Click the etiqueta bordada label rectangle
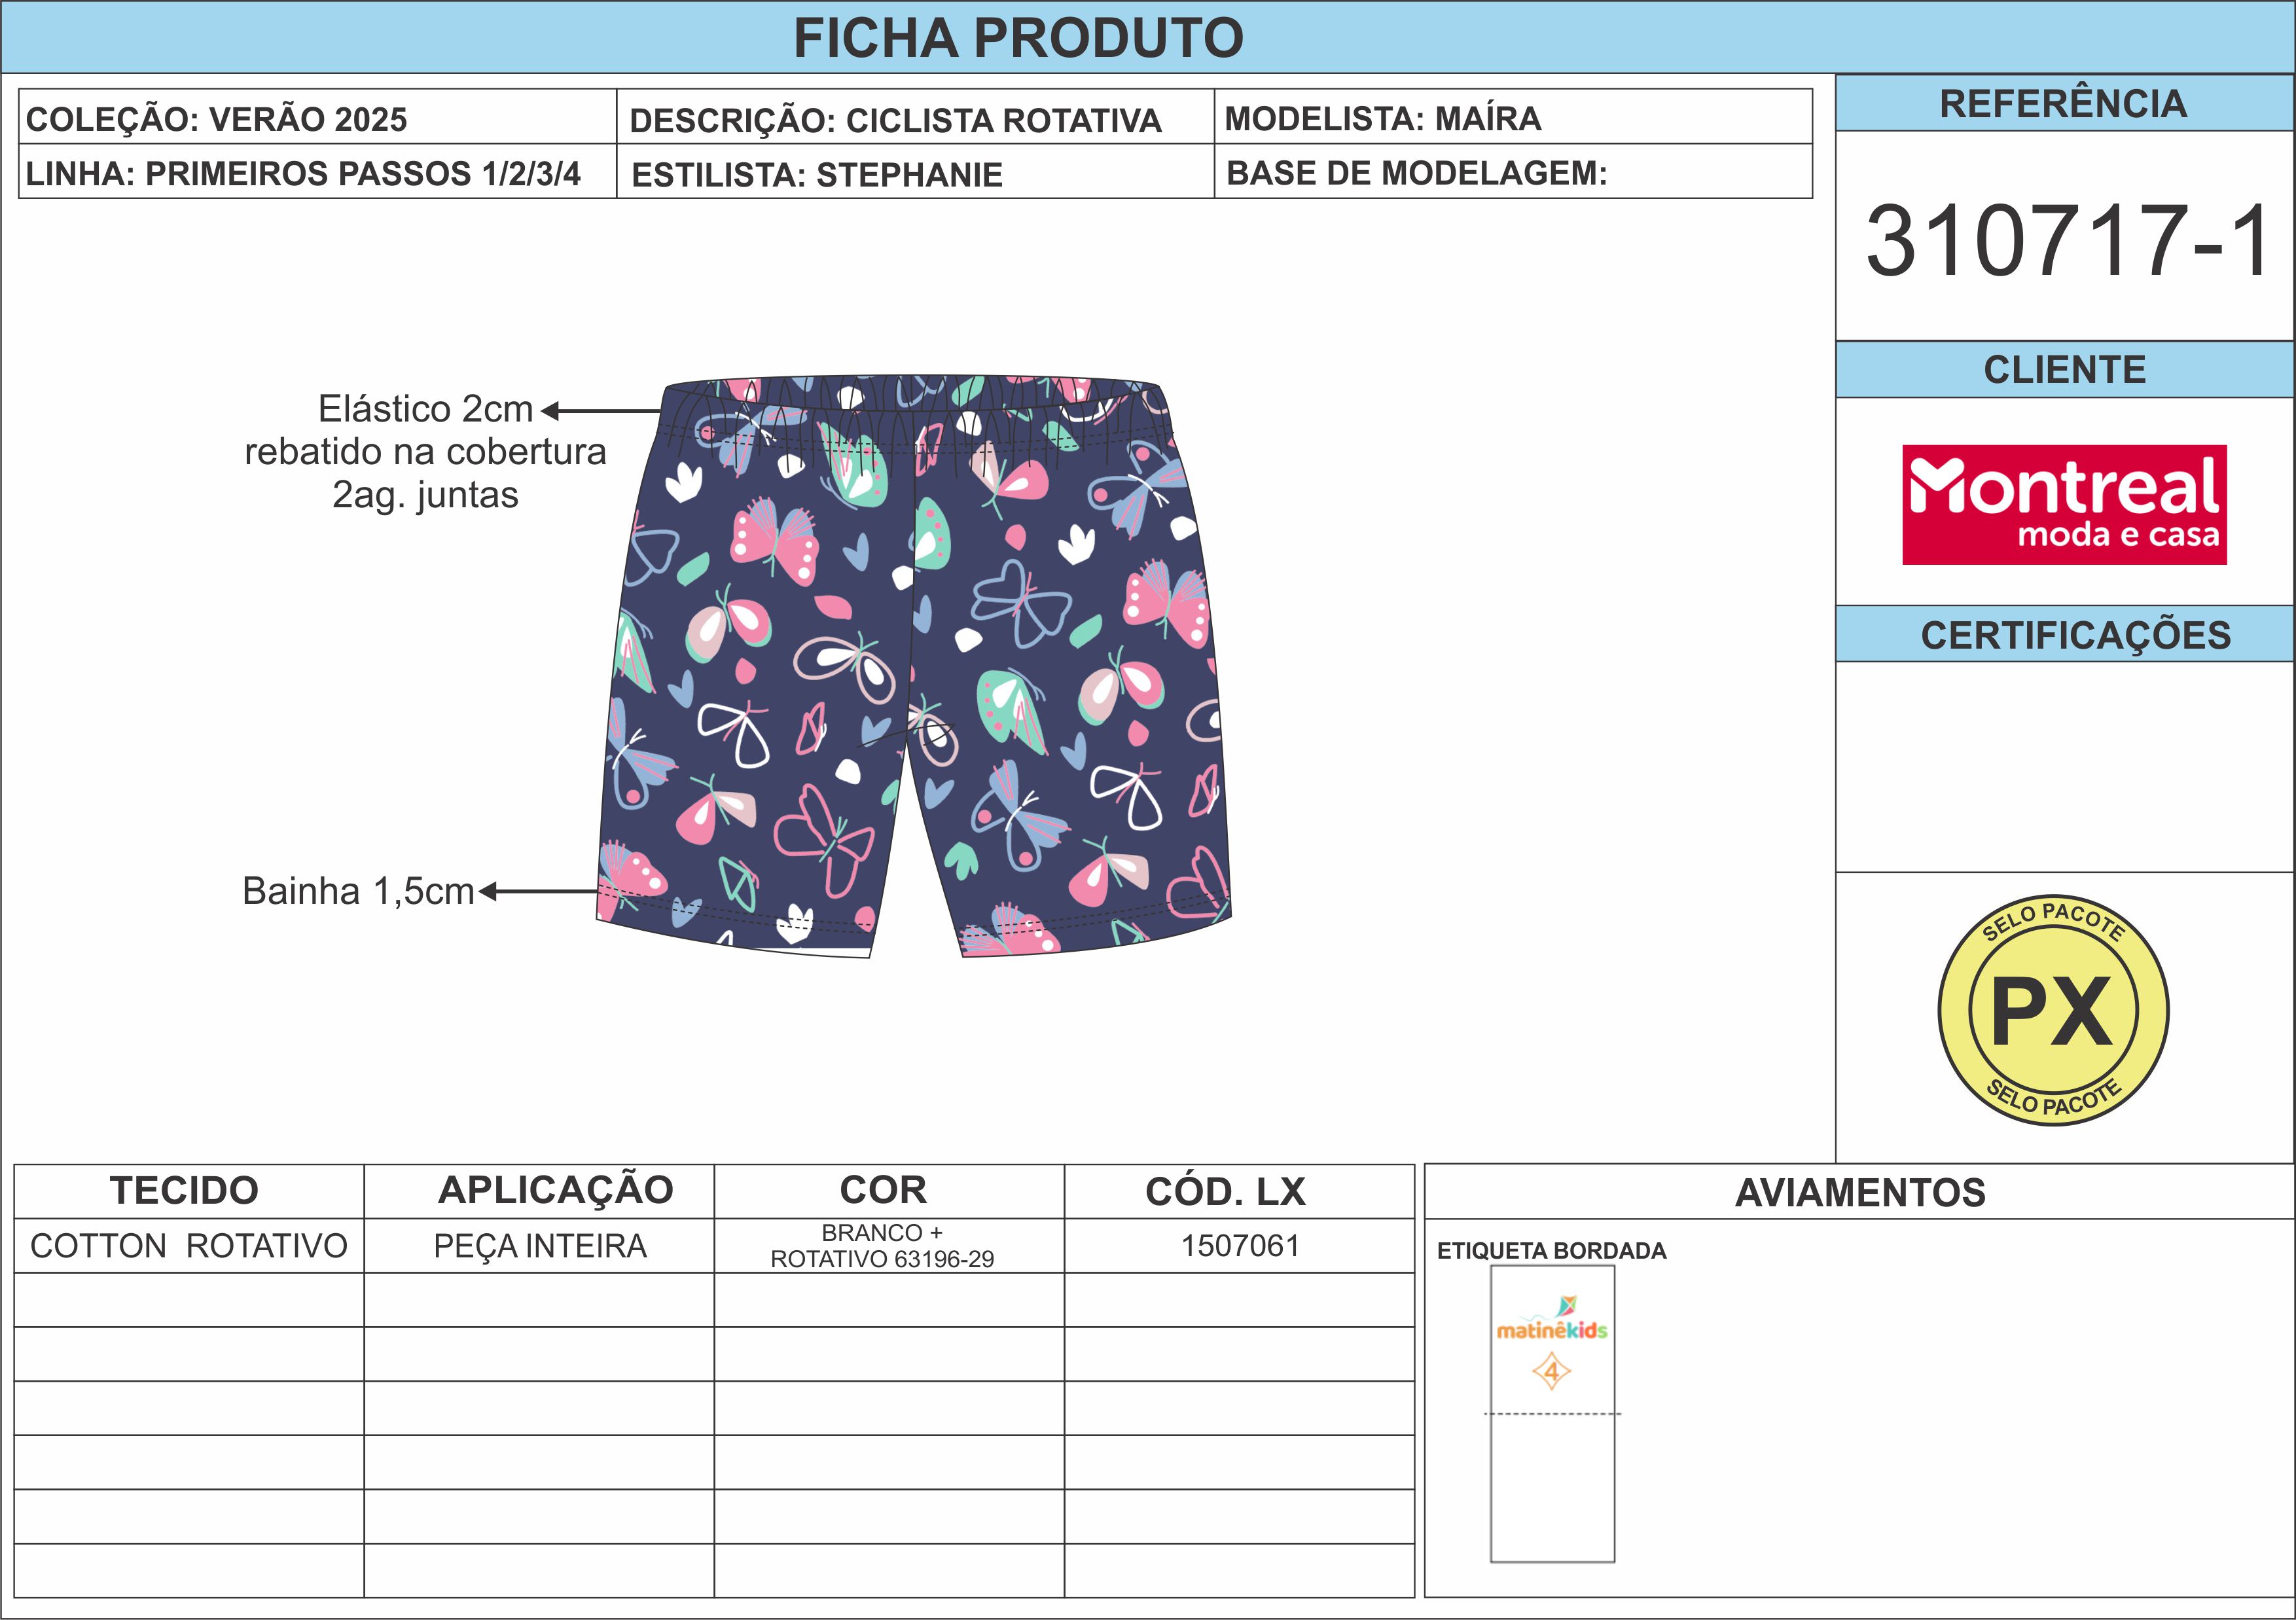2296x1620 pixels. tap(1552, 1414)
